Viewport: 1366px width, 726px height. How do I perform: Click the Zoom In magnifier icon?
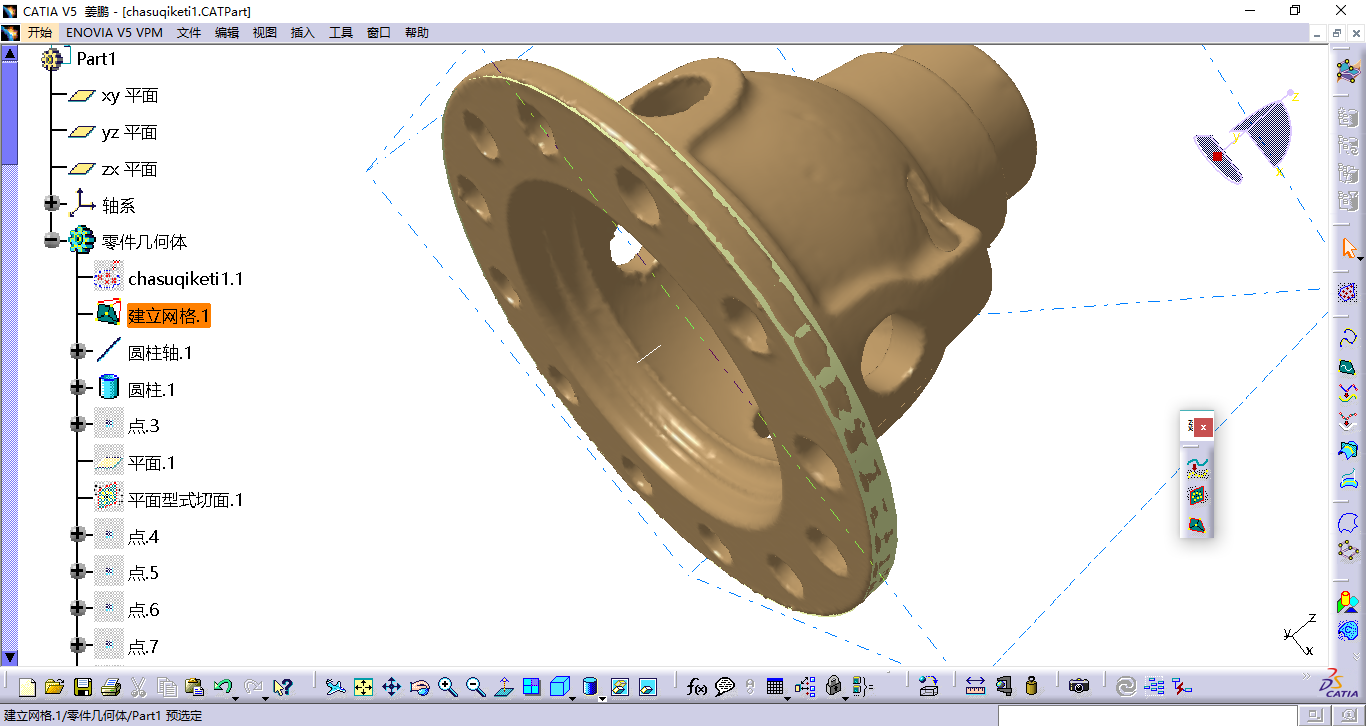point(447,687)
